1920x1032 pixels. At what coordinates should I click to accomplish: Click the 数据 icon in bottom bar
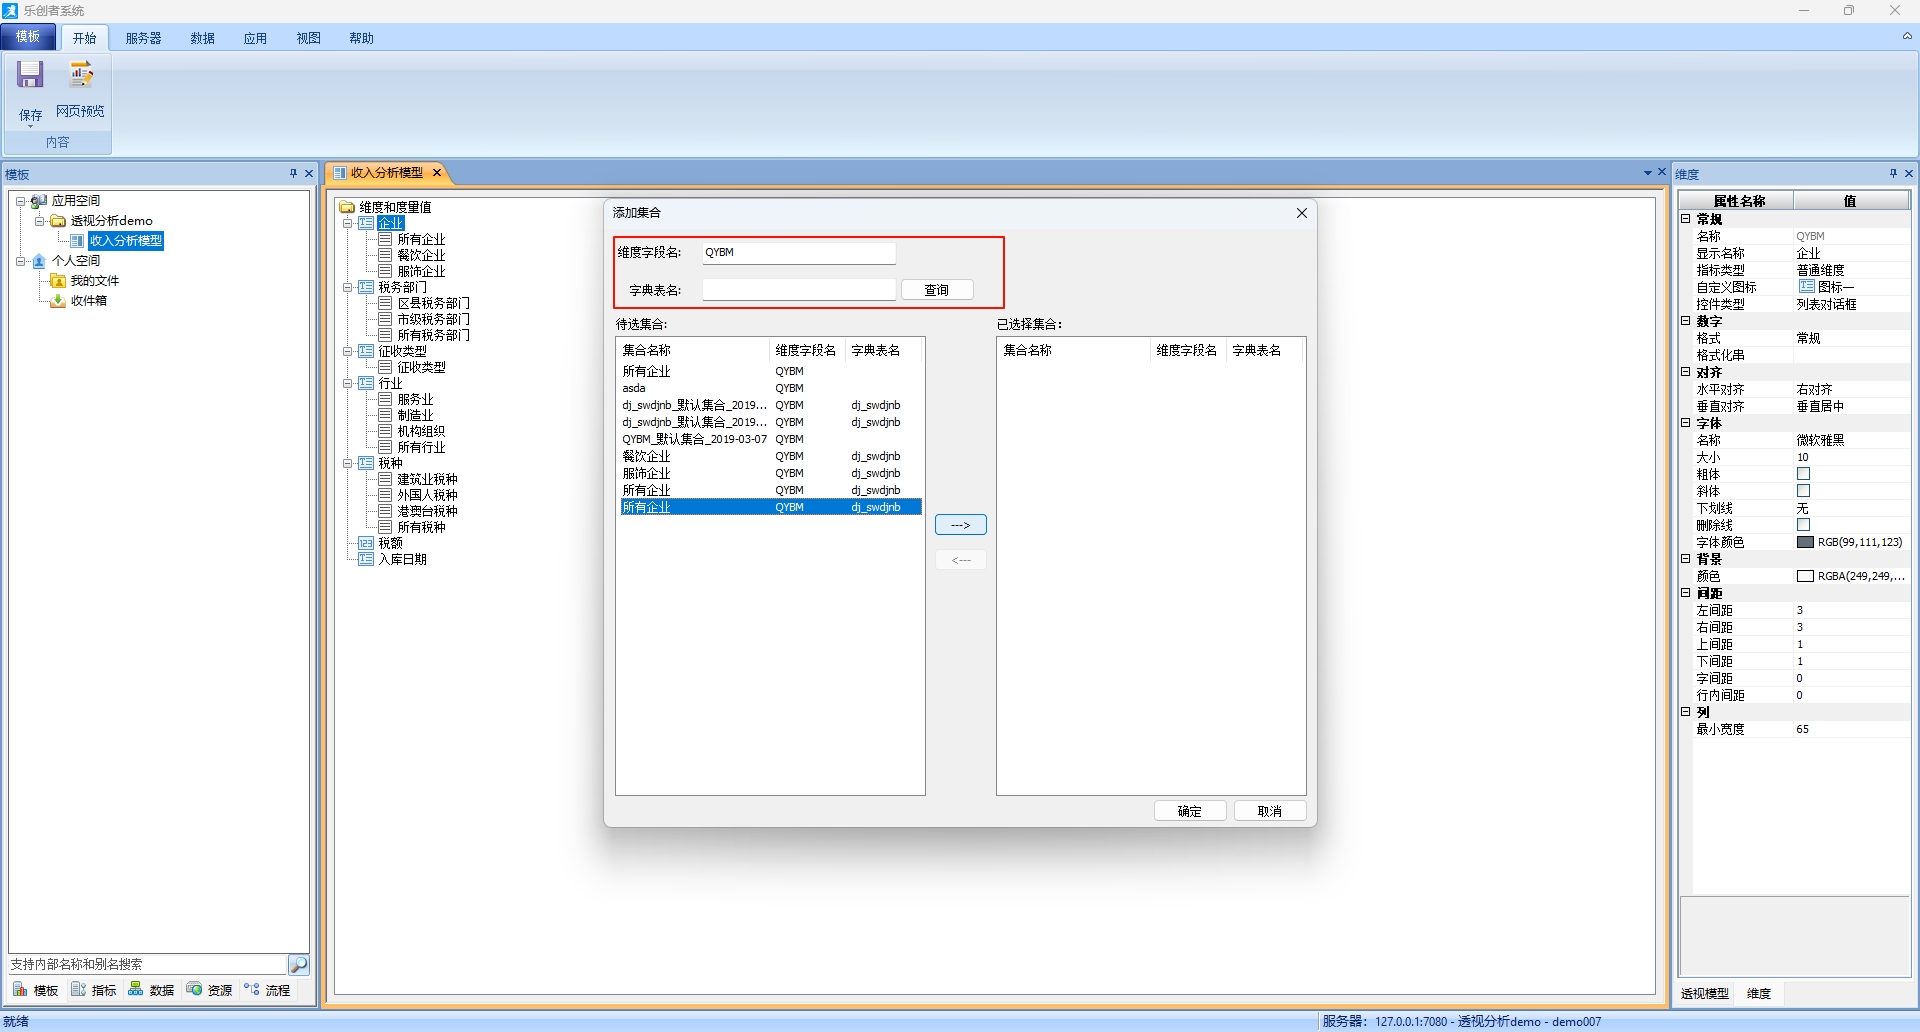point(136,990)
